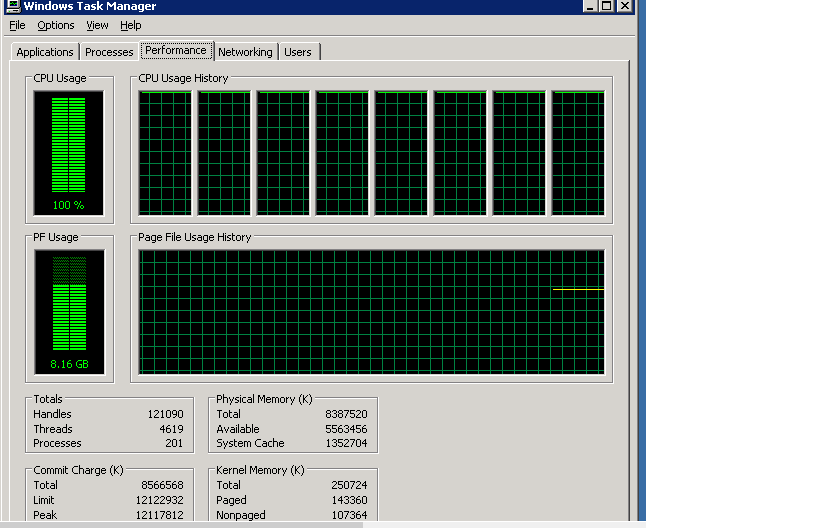Open the Help menu

click(x=131, y=25)
